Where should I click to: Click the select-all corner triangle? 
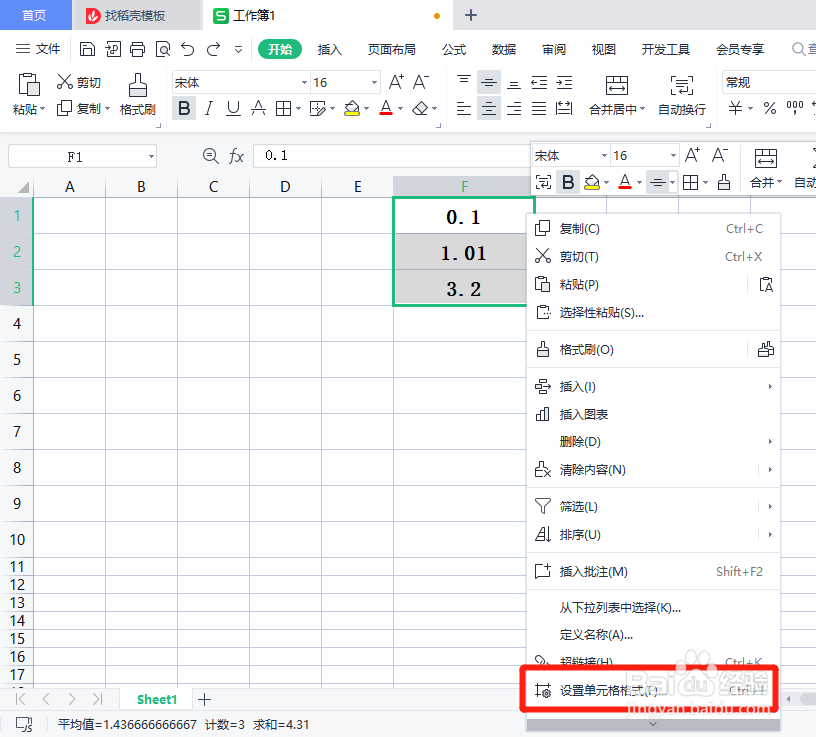tap(22, 187)
